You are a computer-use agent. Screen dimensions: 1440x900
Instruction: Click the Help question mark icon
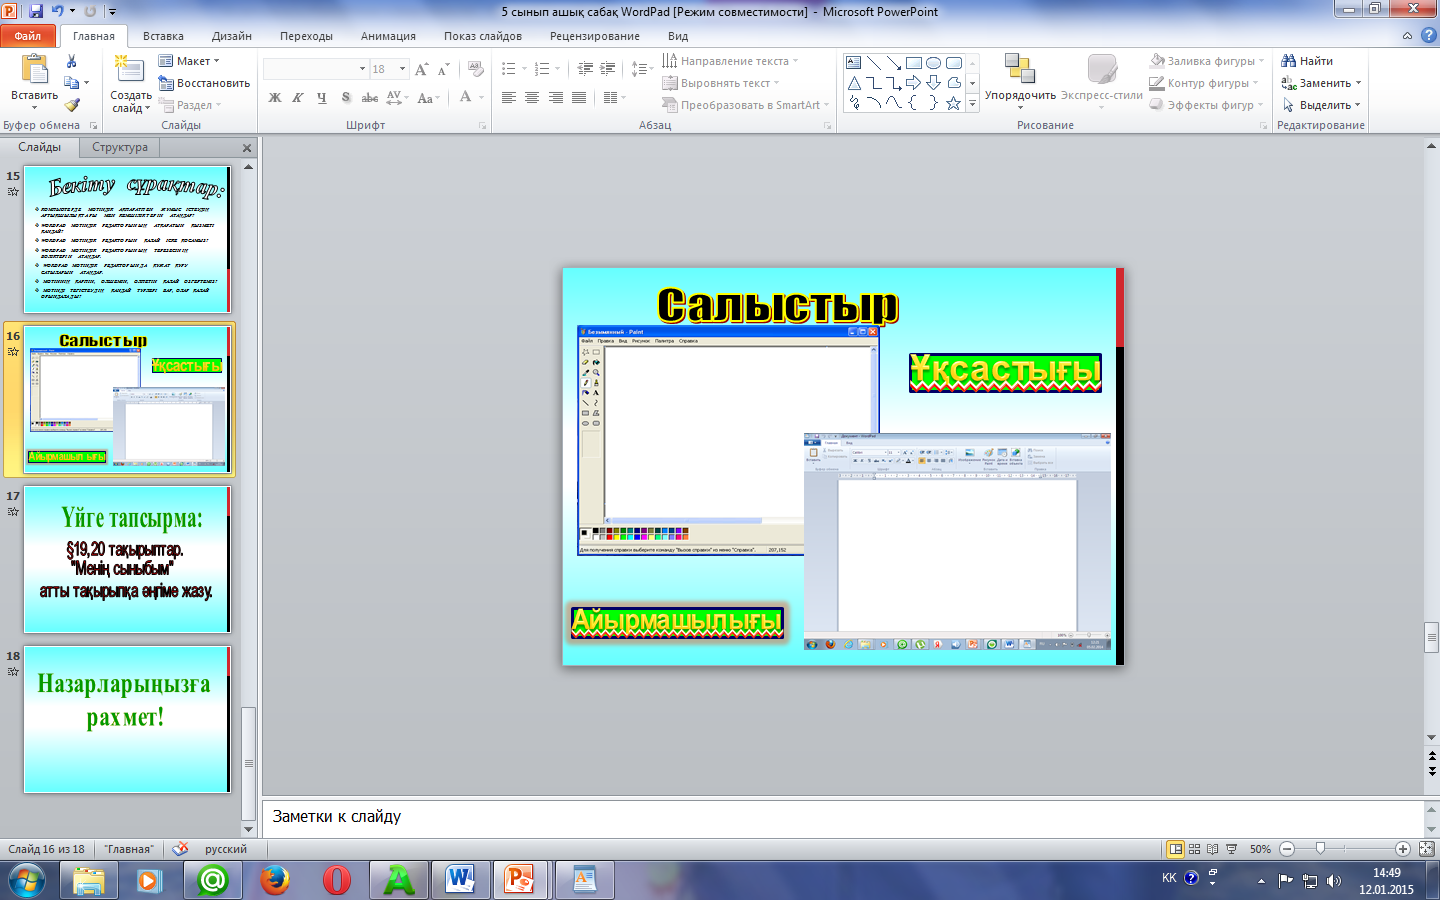click(x=1429, y=35)
